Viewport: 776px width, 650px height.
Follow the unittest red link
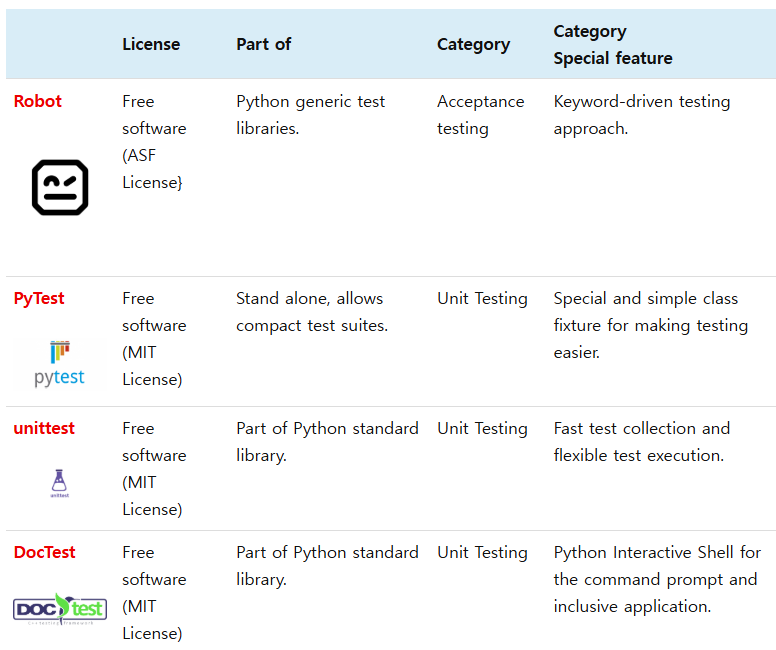tap(44, 428)
